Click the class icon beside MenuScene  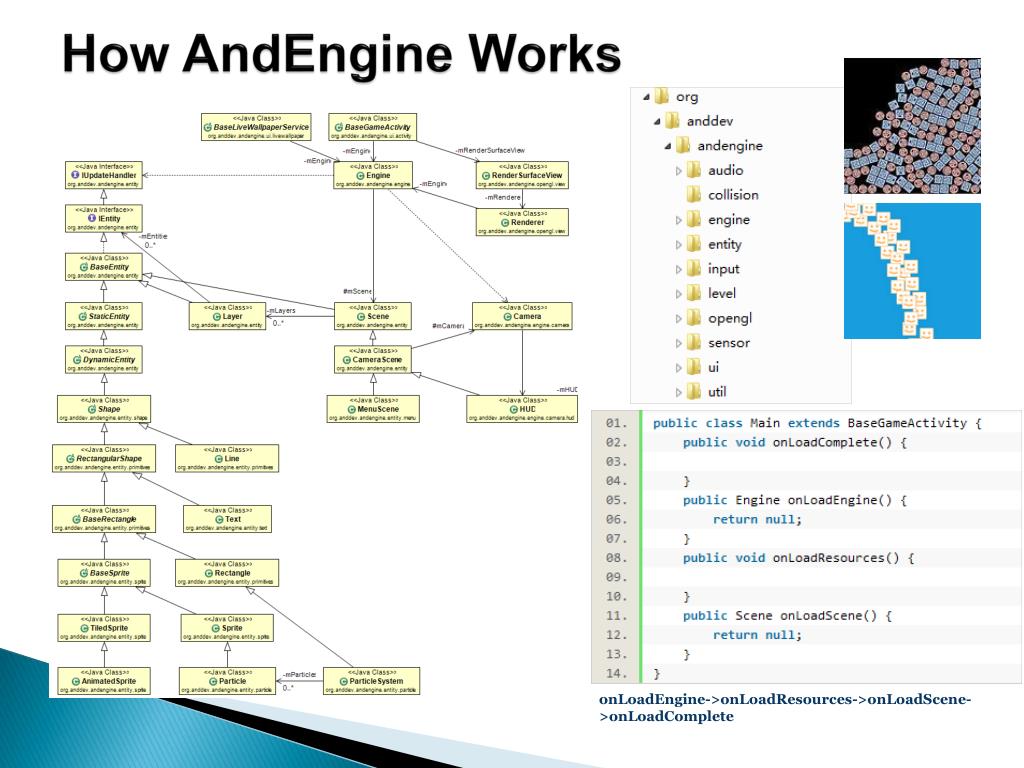[351, 409]
